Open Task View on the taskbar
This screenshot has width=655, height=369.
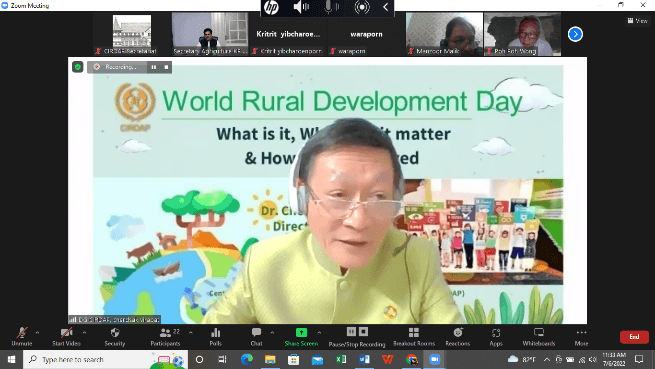coord(222,359)
